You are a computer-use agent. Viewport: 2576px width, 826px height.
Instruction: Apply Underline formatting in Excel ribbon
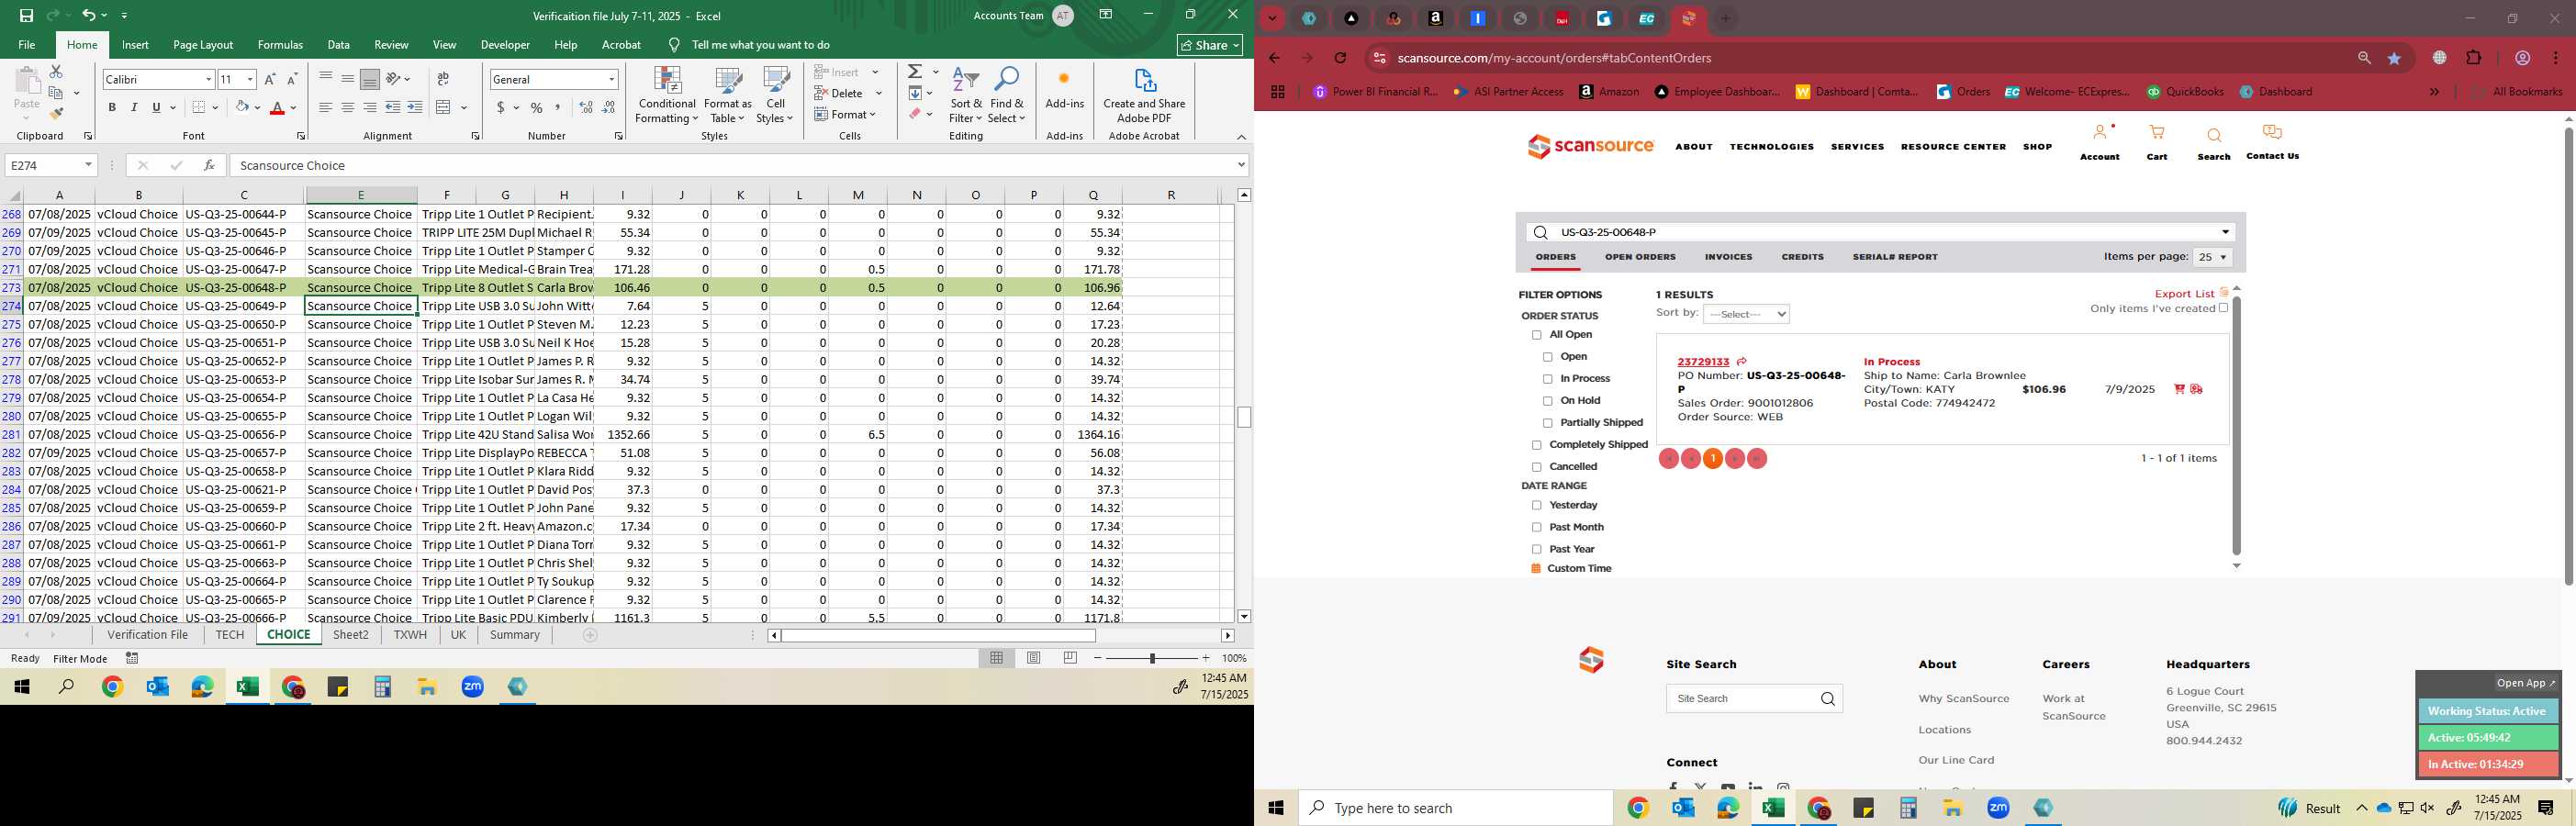[156, 108]
